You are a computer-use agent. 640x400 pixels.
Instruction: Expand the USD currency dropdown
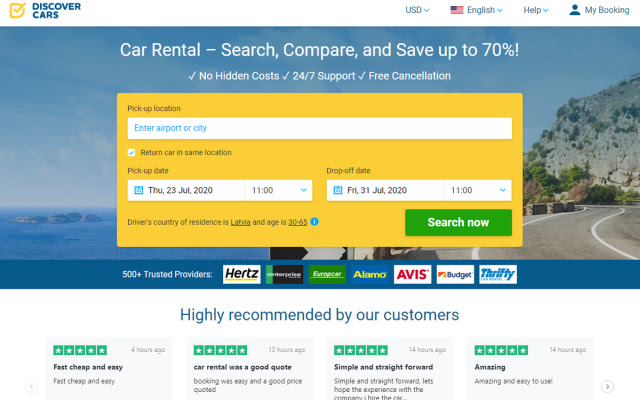[x=417, y=10]
